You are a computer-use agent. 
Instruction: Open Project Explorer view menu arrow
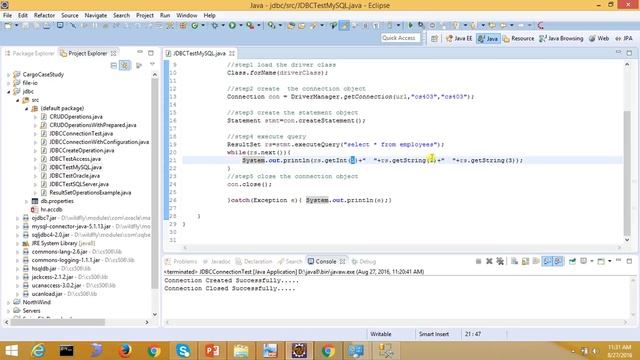pyautogui.click(x=152, y=64)
